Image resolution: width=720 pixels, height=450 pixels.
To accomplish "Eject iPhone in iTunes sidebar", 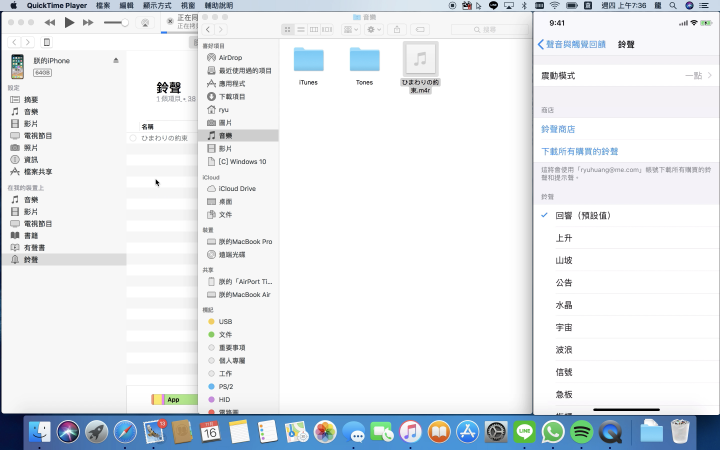I will pyautogui.click(x=116, y=60).
